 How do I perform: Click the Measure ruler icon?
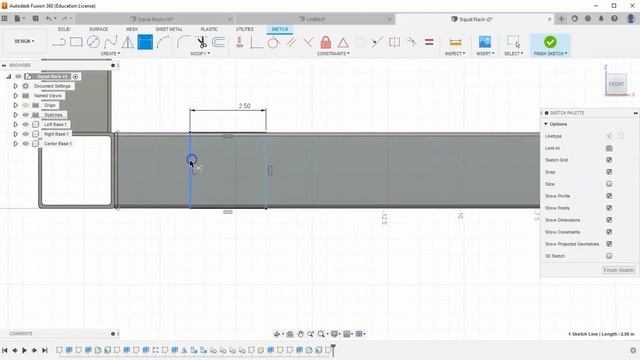(455, 42)
